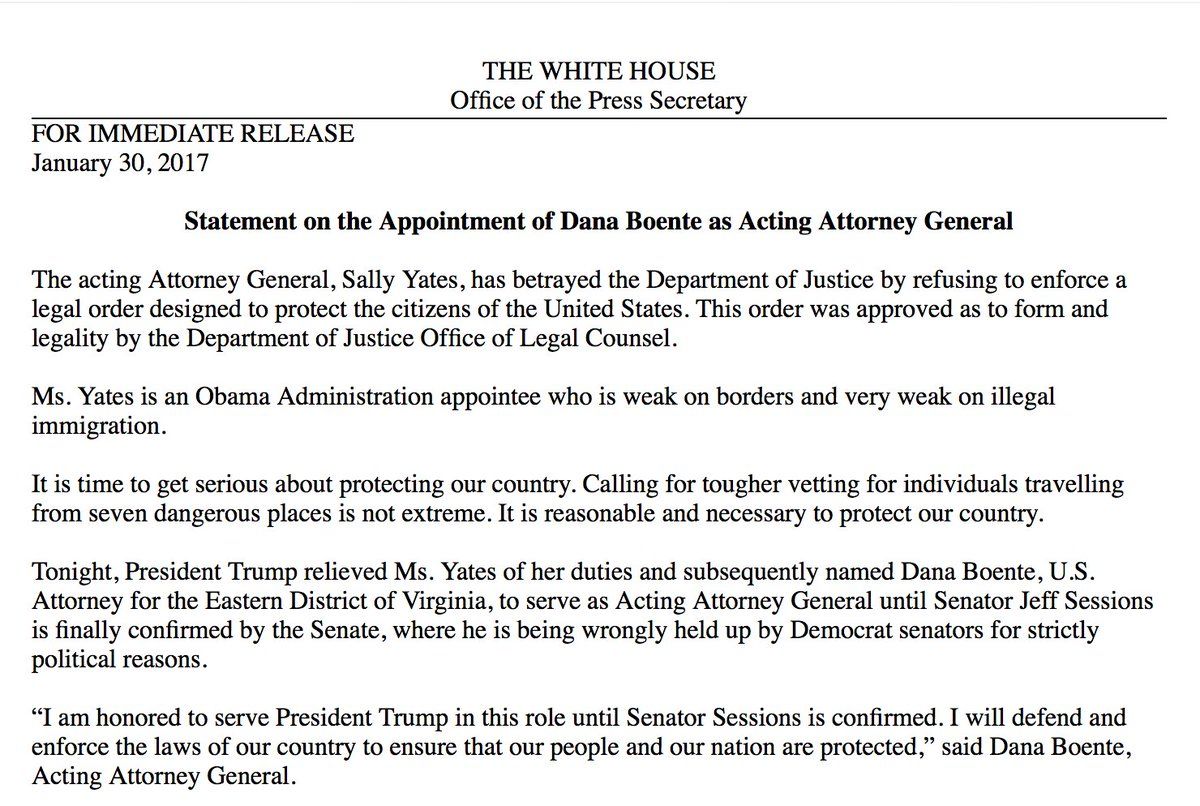1200x806 pixels.
Task: Click the bold statement title about Dana Boente
Action: pos(598,222)
